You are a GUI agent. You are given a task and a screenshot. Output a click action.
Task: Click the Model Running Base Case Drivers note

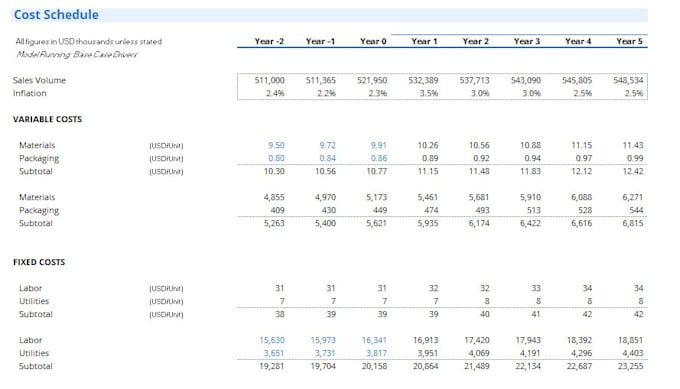click(77, 55)
